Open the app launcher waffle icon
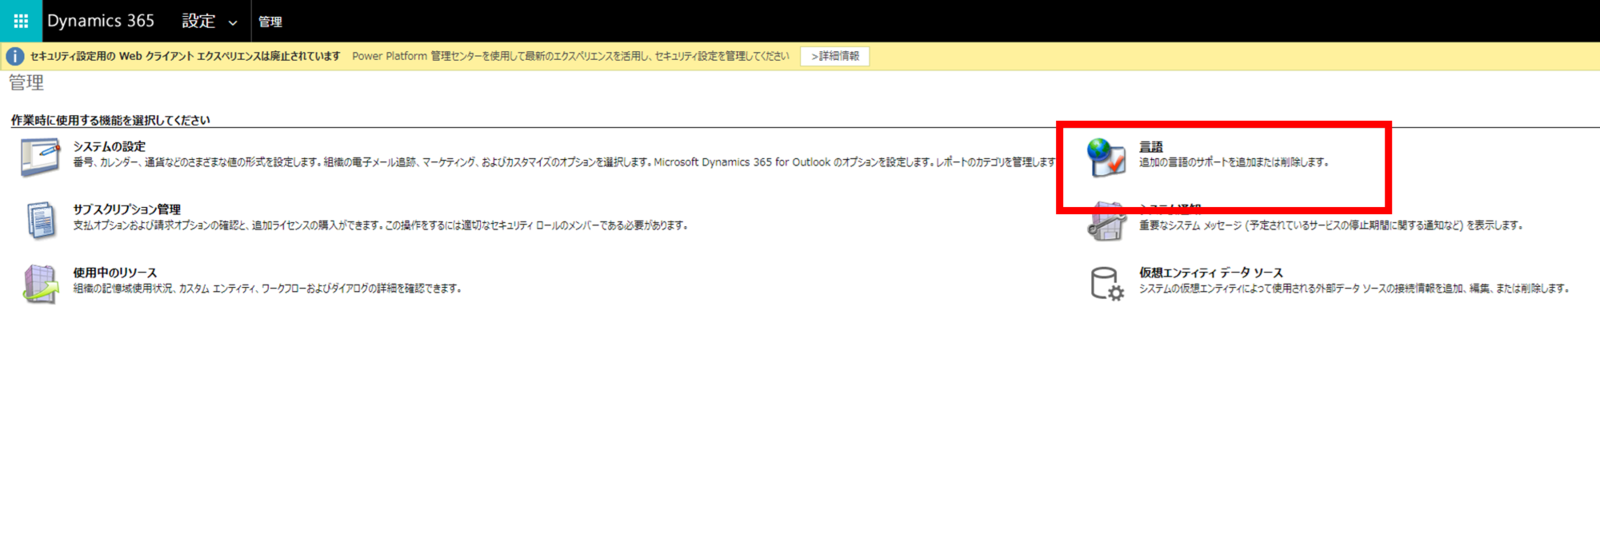The height and width of the screenshot is (542, 1600). coord(20,21)
